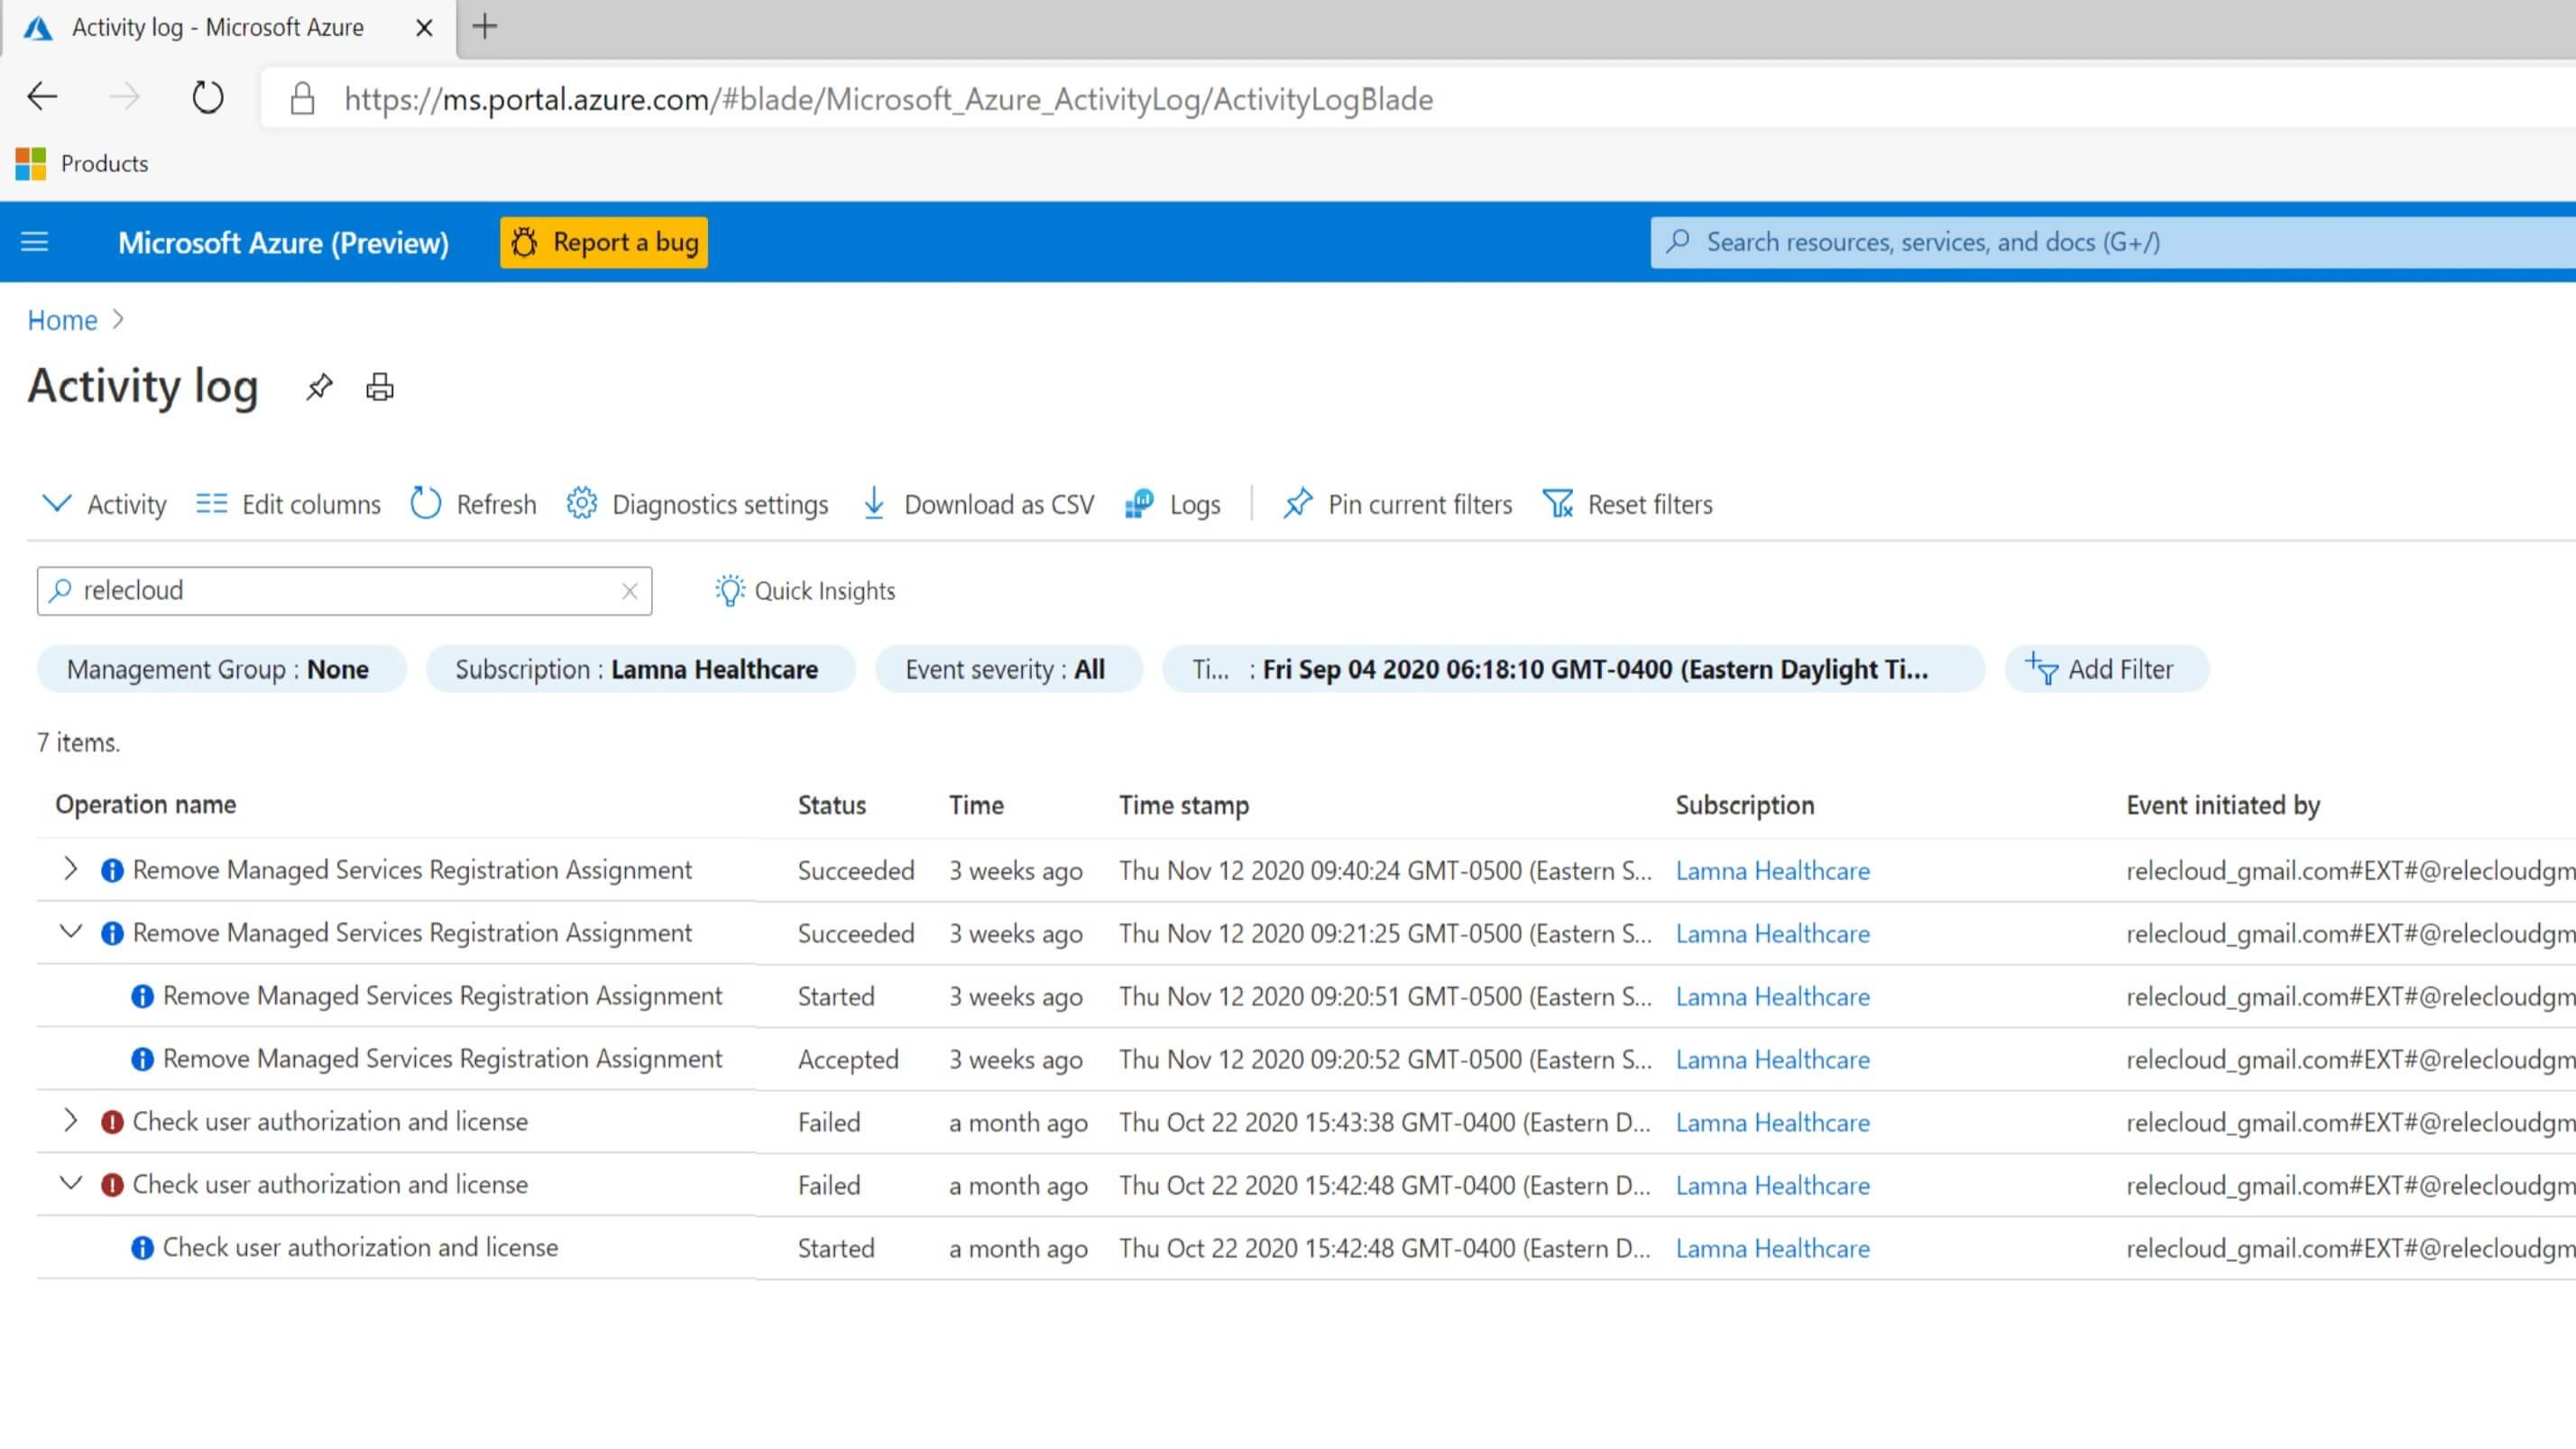Click the print icon beside the Activity log title
The image size is (2576, 1449).
(x=379, y=387)
